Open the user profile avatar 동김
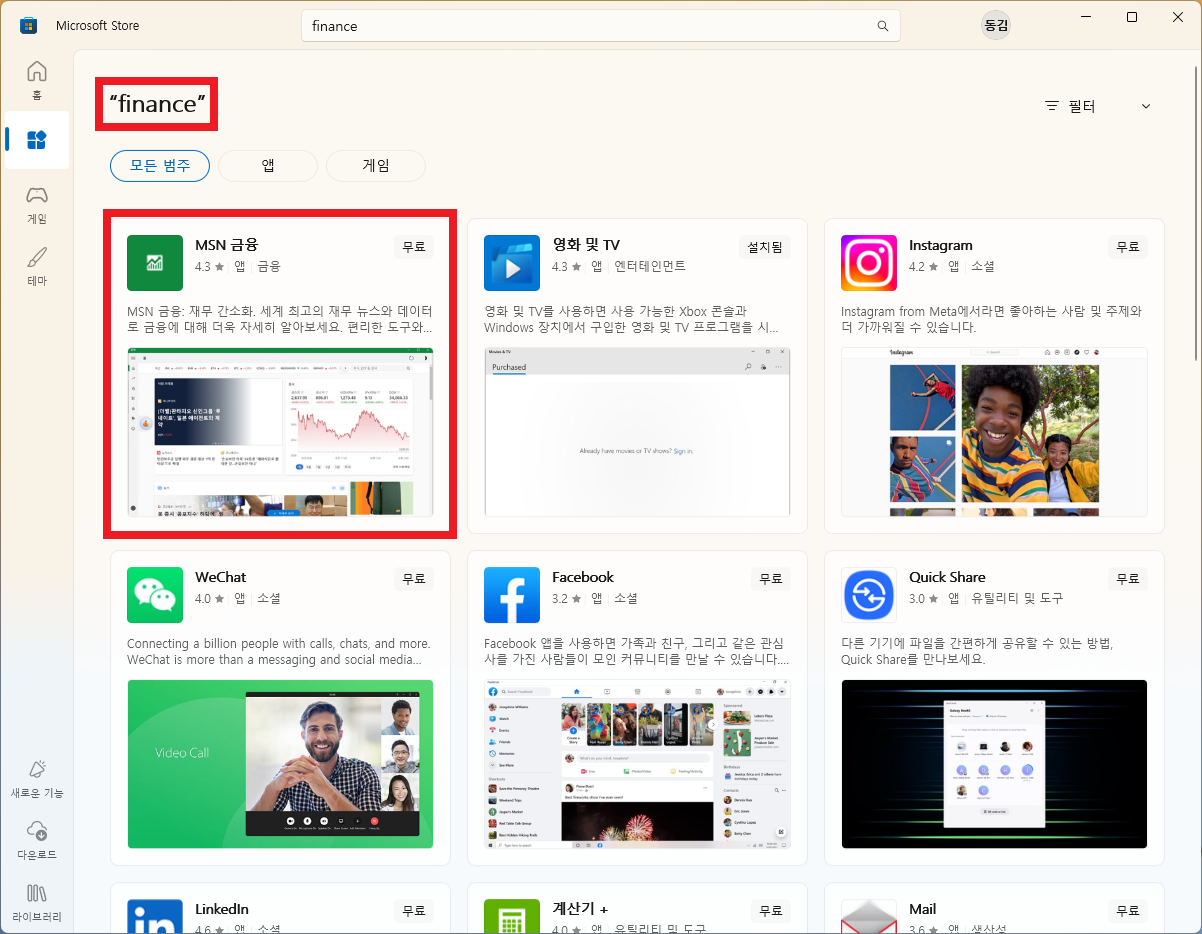The image size is (1202, 934). point(996,25)
